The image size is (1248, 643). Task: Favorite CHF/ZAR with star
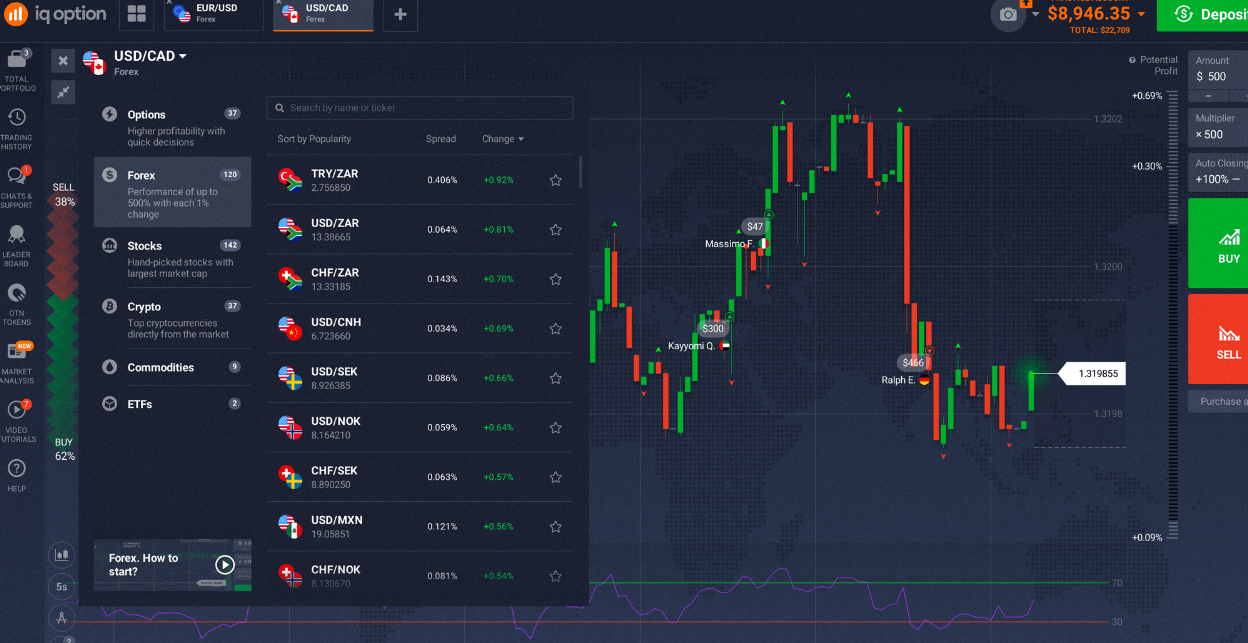point(555,279)
